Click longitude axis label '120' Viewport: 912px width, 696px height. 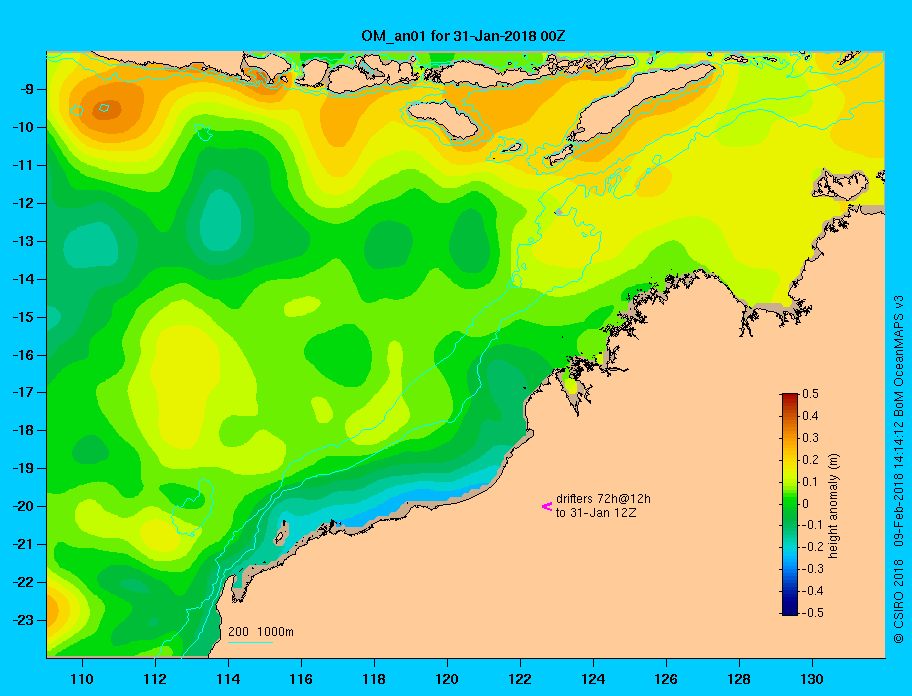(447, 679)
